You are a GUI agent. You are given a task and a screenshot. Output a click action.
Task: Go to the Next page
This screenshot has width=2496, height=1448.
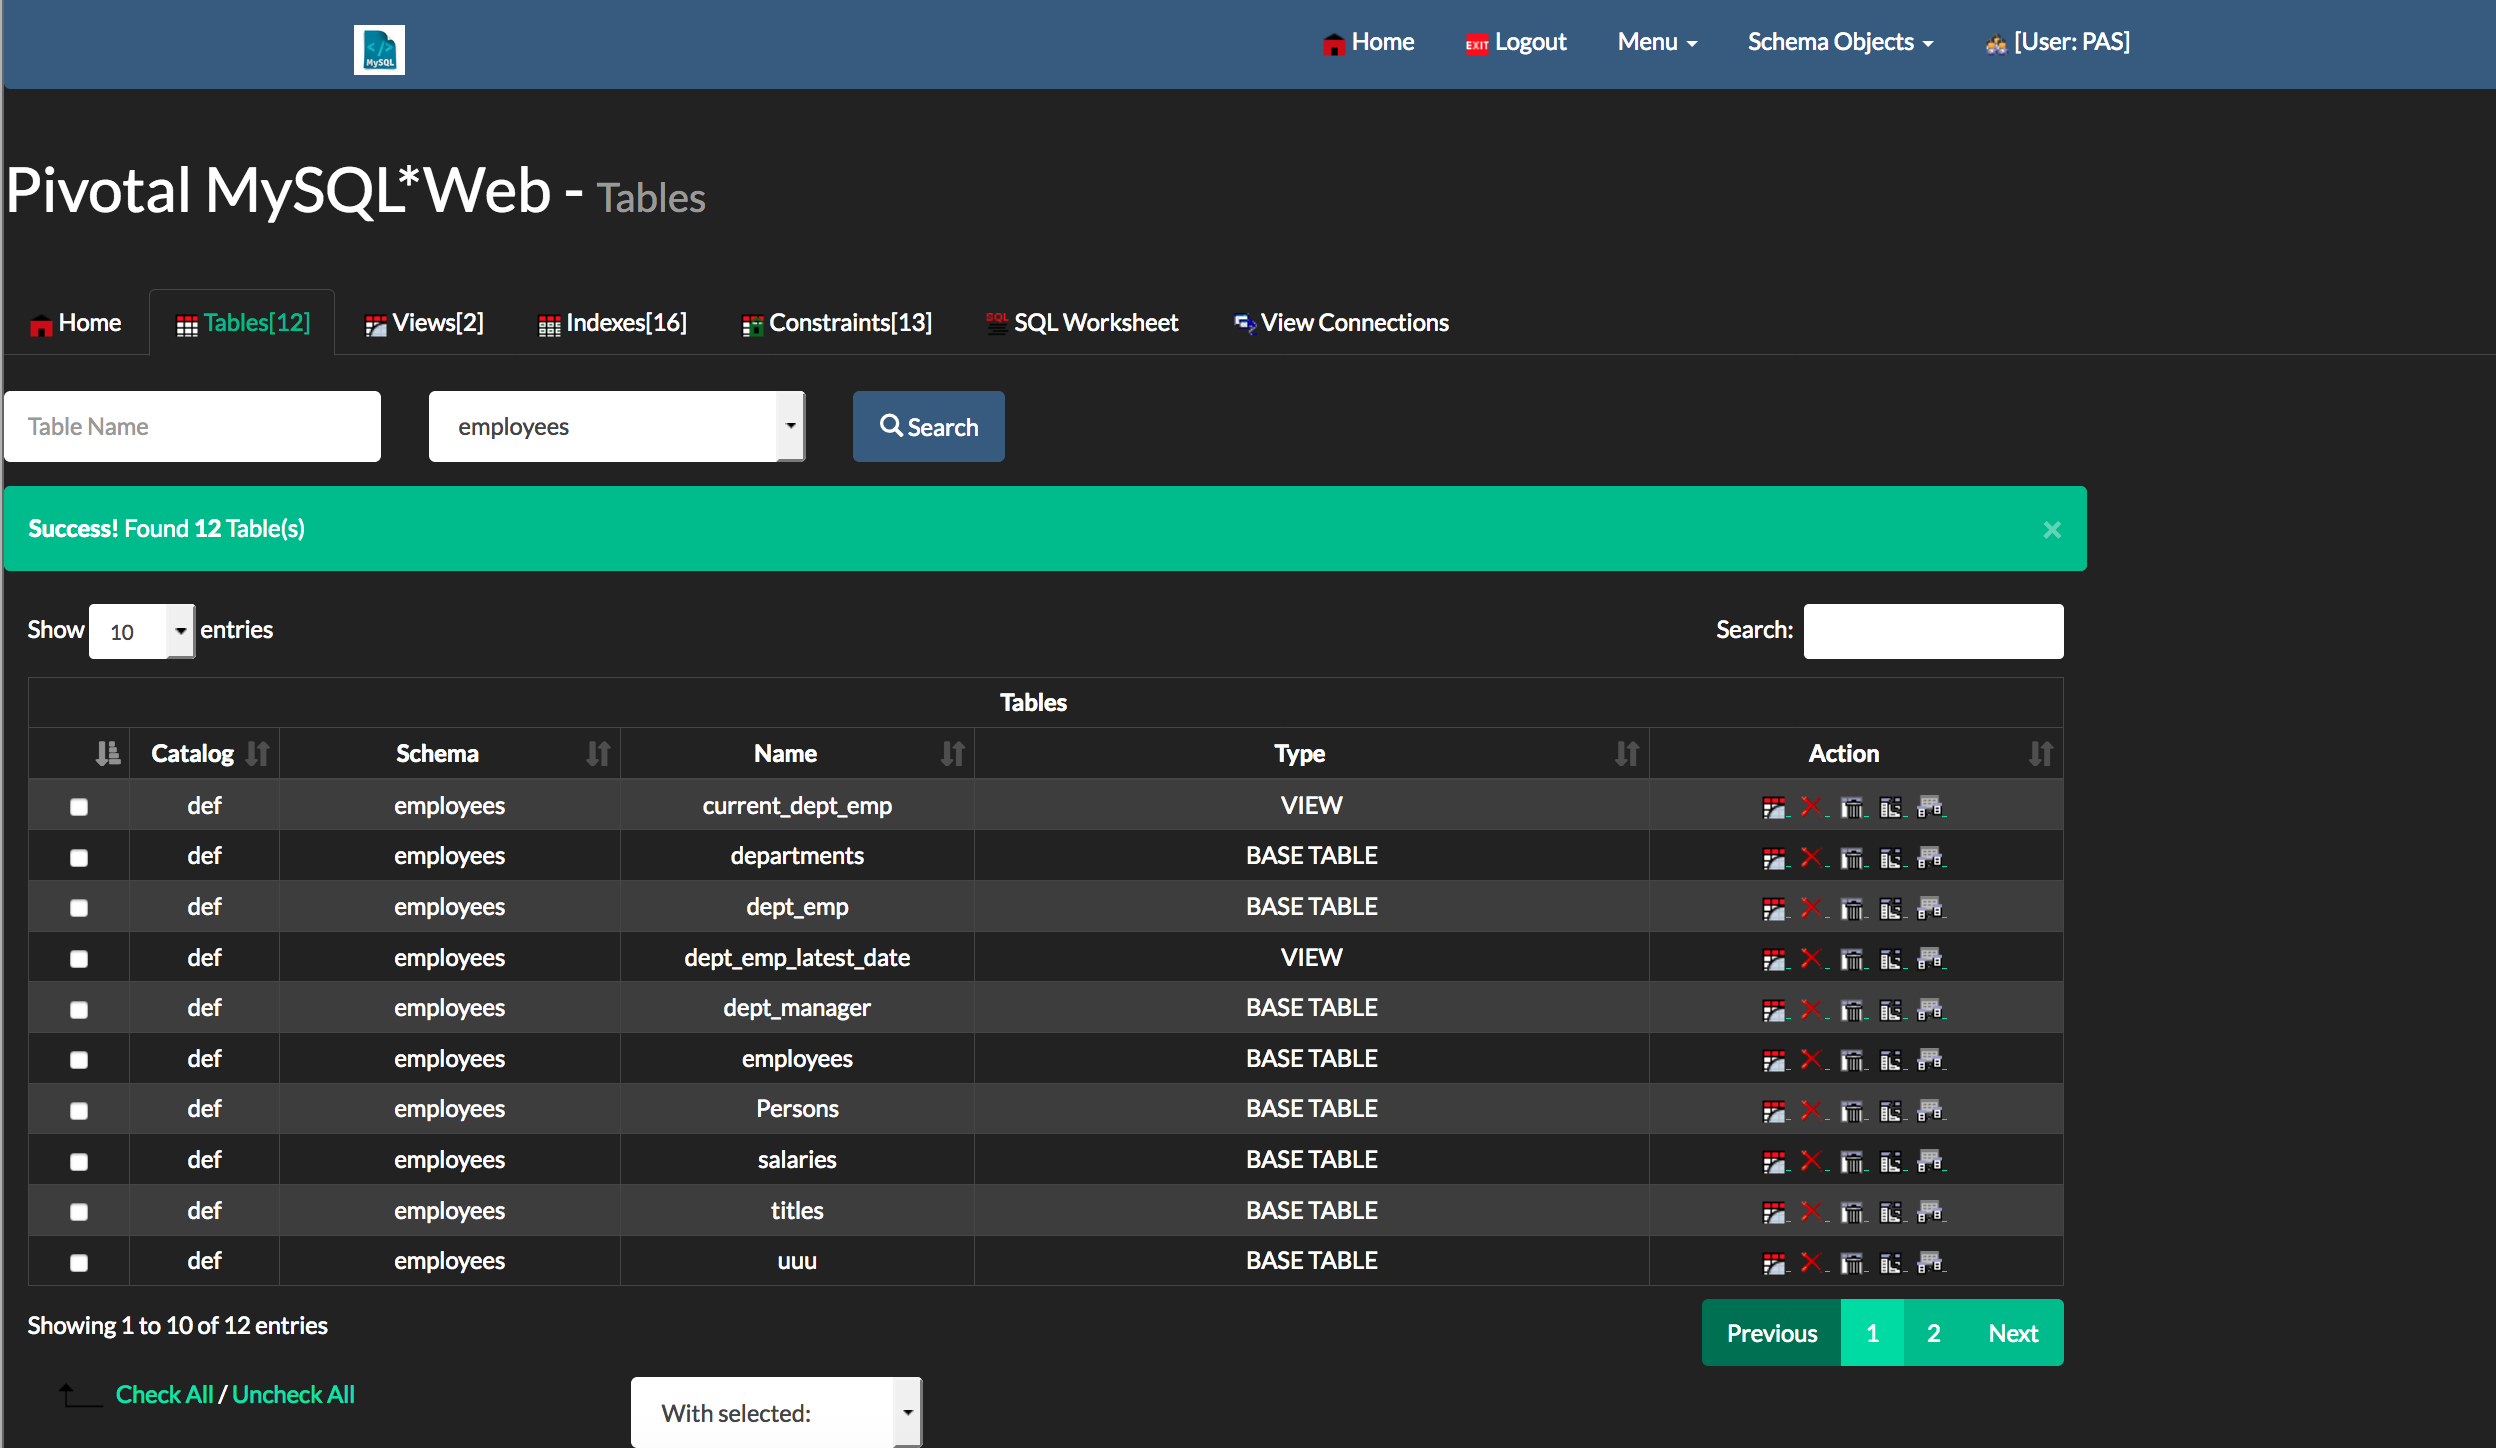[x=2013, y=1333]
